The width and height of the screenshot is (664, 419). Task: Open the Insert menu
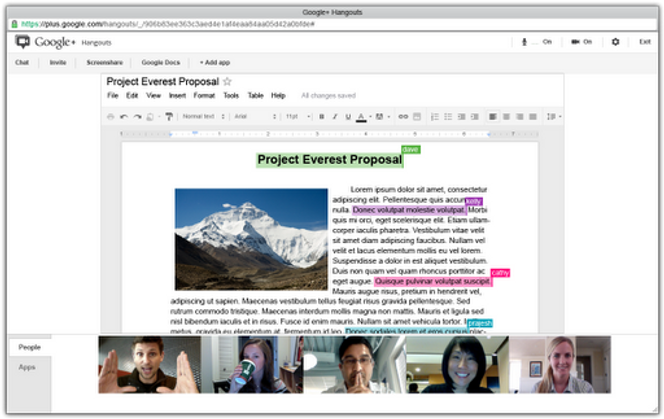(177, 96)
